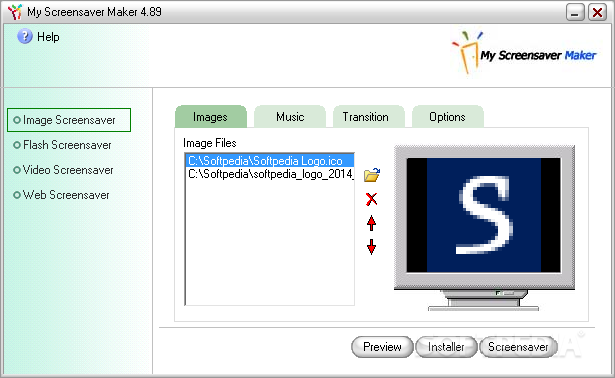
Task: Move selected image up with red arrow
Action: point(371,224)
